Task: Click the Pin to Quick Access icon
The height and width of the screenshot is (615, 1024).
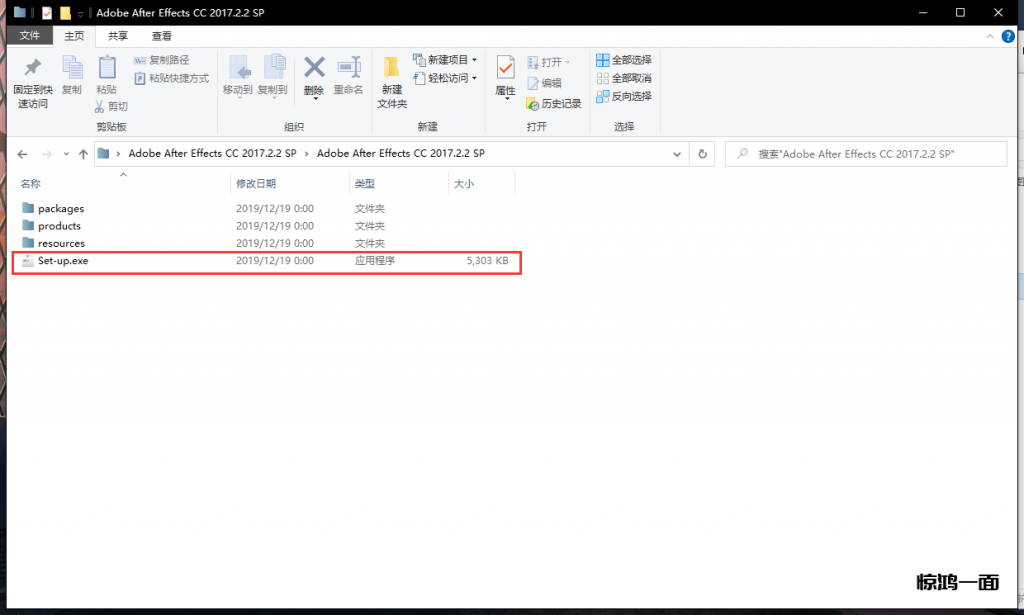Action: 31,69
